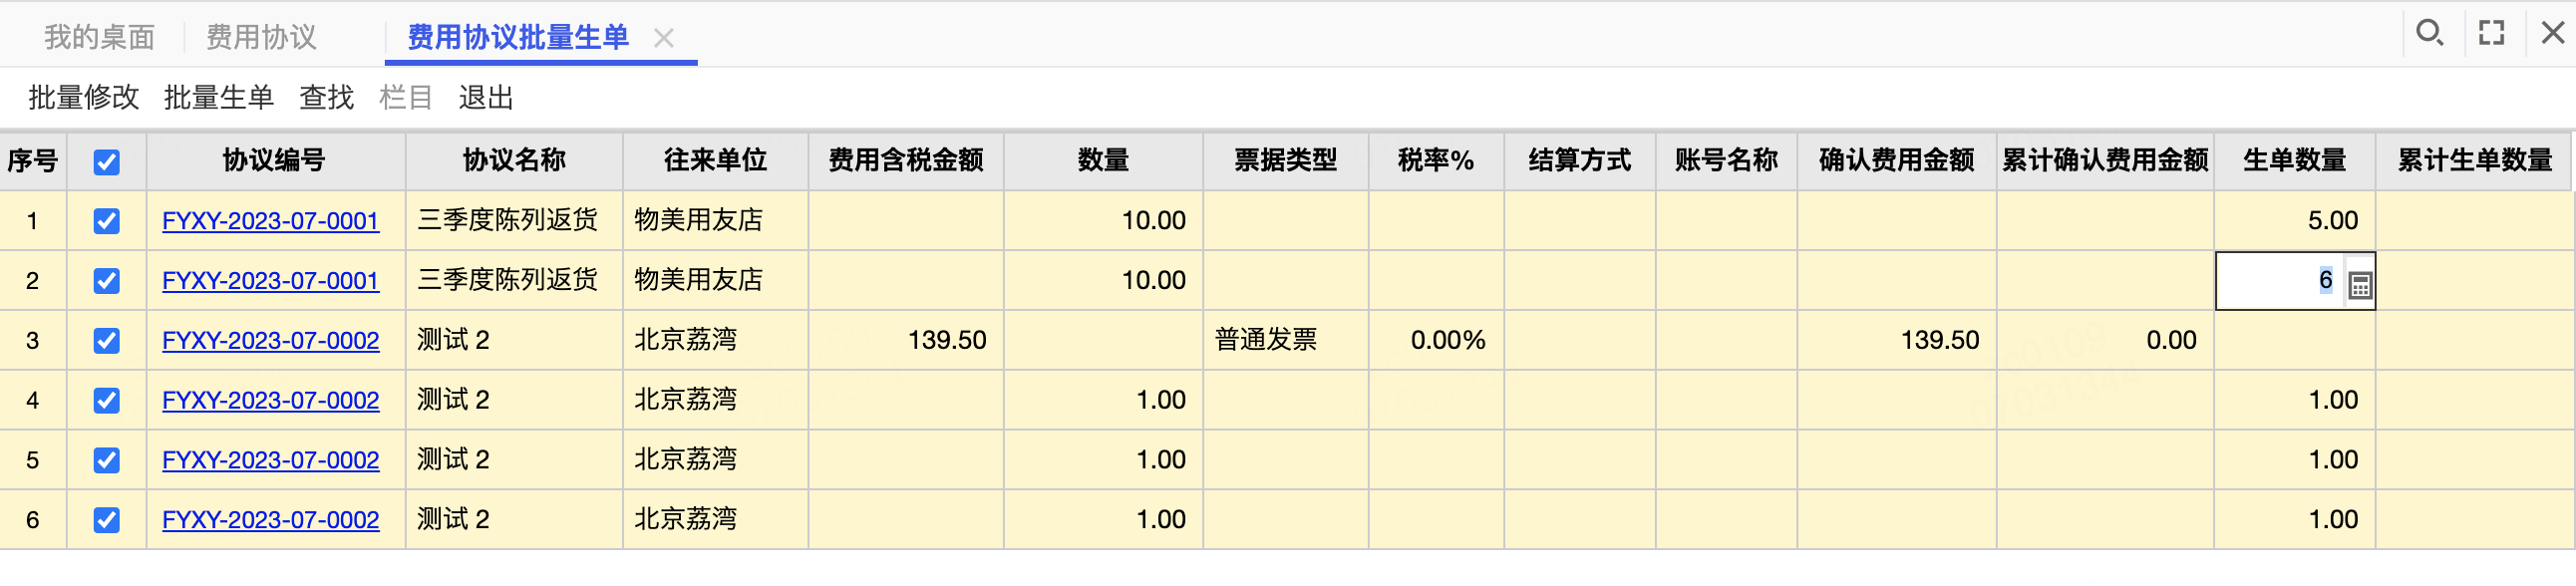Open link FYXY-2023-07-0002 in row 3

(270, 341)
